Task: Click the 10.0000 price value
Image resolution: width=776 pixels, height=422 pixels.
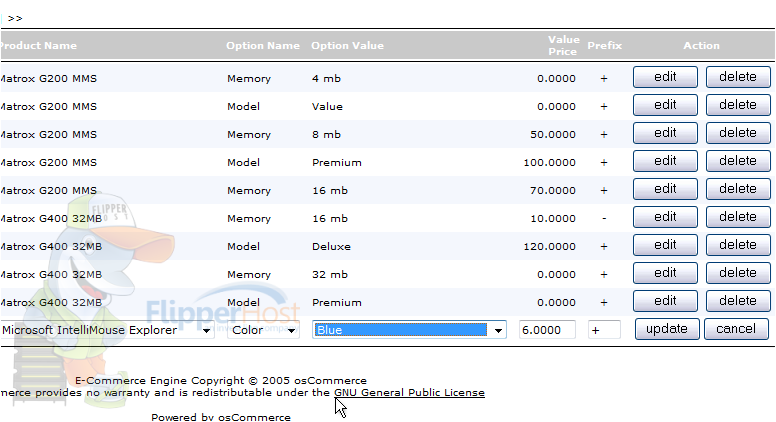Action: pos(553,219)
